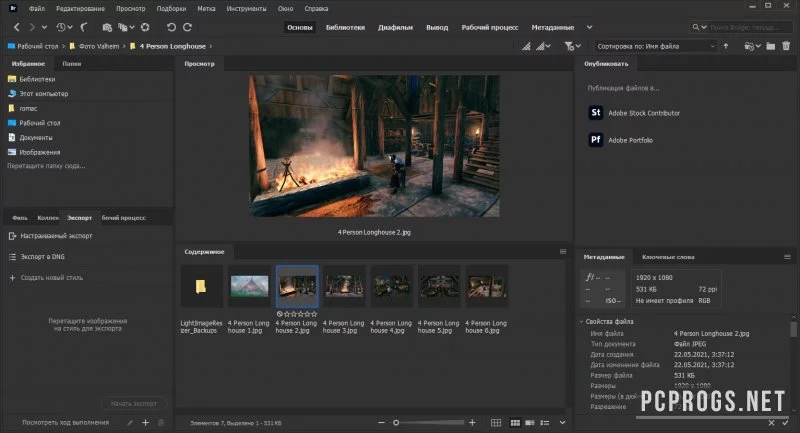The width and height of the screenshot is (800, 433).
Task: Switch to the Метаданные workspace
Action: tap(553, 28)
